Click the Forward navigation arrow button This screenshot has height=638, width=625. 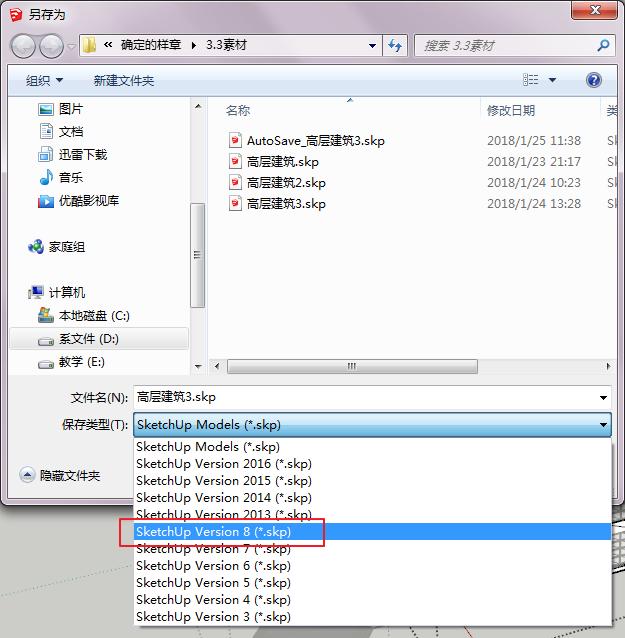pyautogui.click(x=51, y=46)
